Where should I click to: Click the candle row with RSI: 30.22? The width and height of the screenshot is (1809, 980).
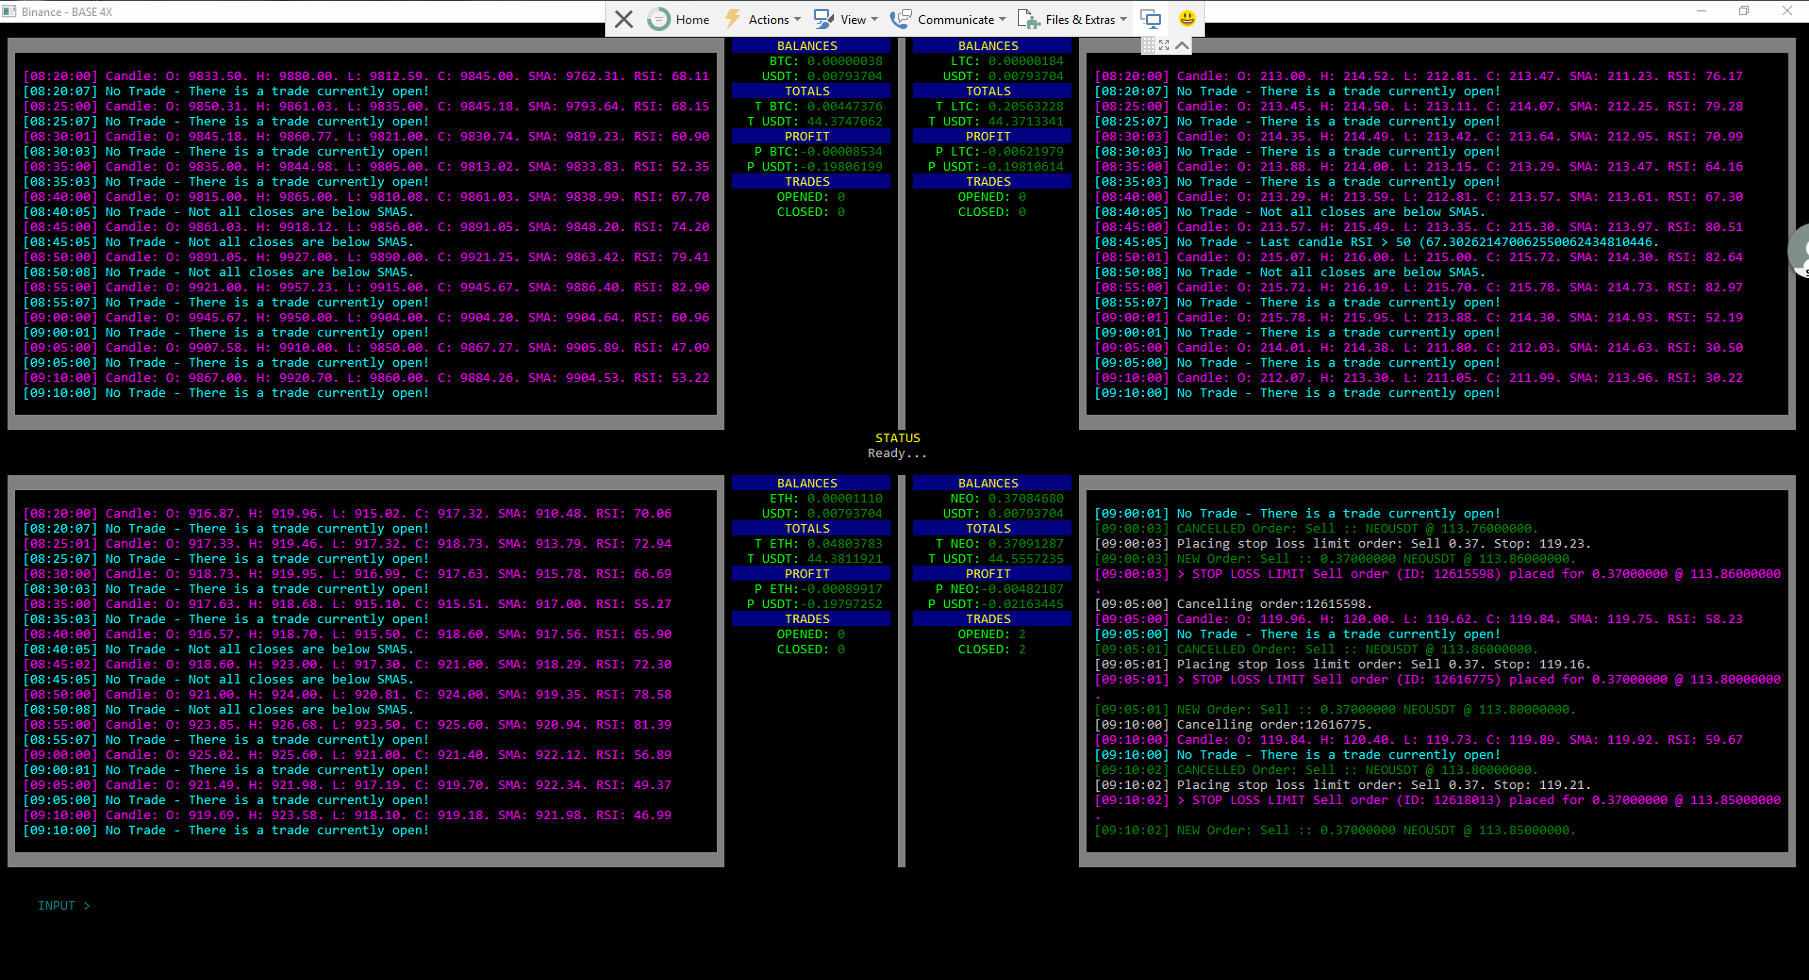click(x=1419, y=378)
